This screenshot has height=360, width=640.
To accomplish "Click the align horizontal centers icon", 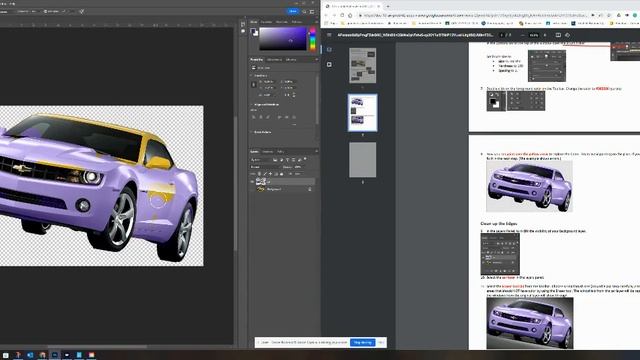I will click(261, 117).
